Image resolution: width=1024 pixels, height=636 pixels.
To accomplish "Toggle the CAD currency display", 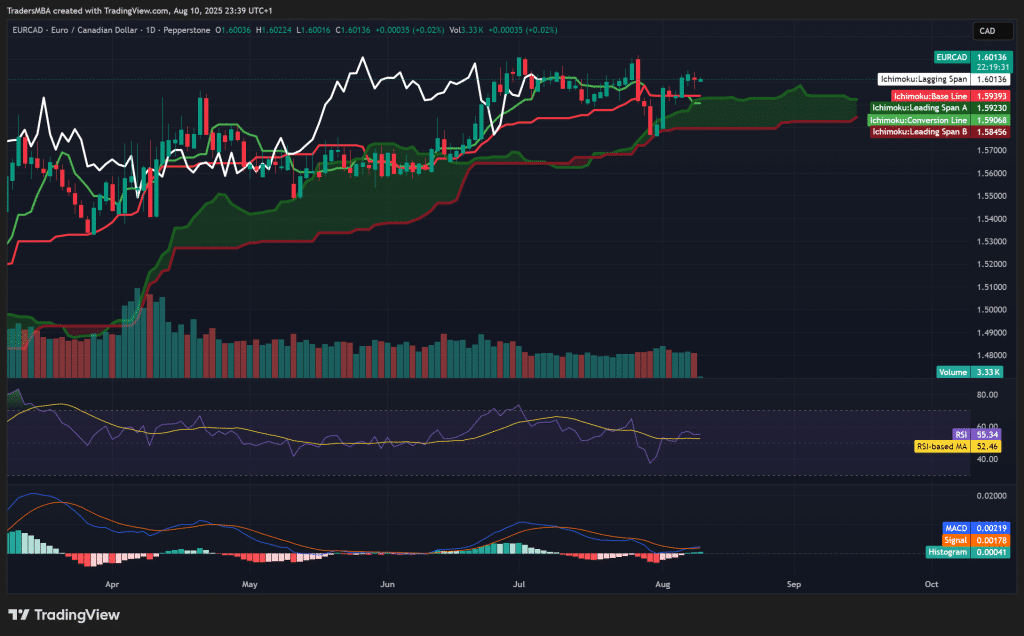I will (x=991, y=31).
